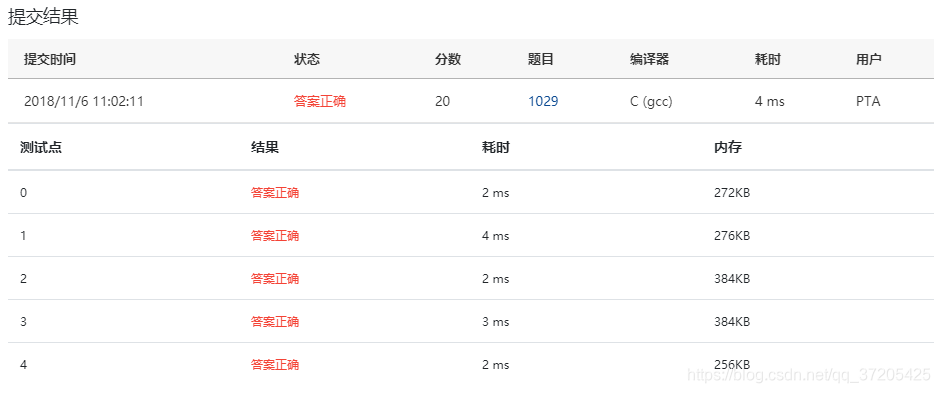The image size is (940, 393).
Task: Click the 耗时 header in the test point table
Action: [x=496, y=147]
